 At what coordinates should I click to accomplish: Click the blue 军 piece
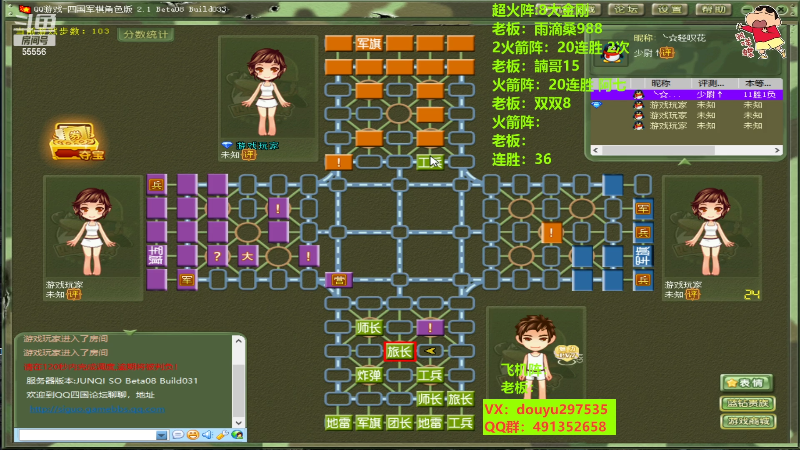tap(642, 208)
